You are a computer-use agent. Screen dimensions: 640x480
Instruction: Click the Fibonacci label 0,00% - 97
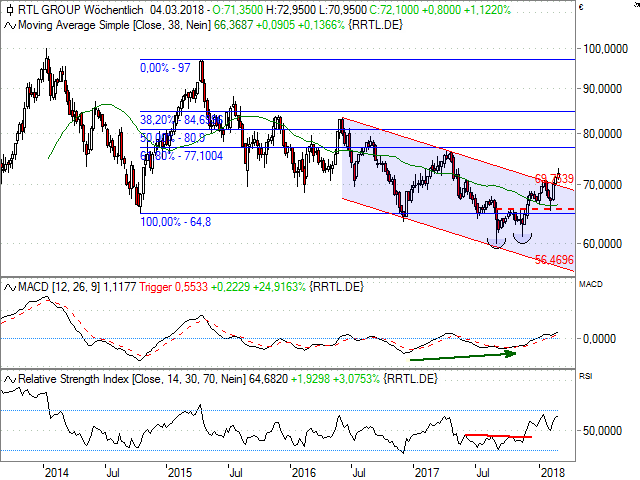point(165,68)
